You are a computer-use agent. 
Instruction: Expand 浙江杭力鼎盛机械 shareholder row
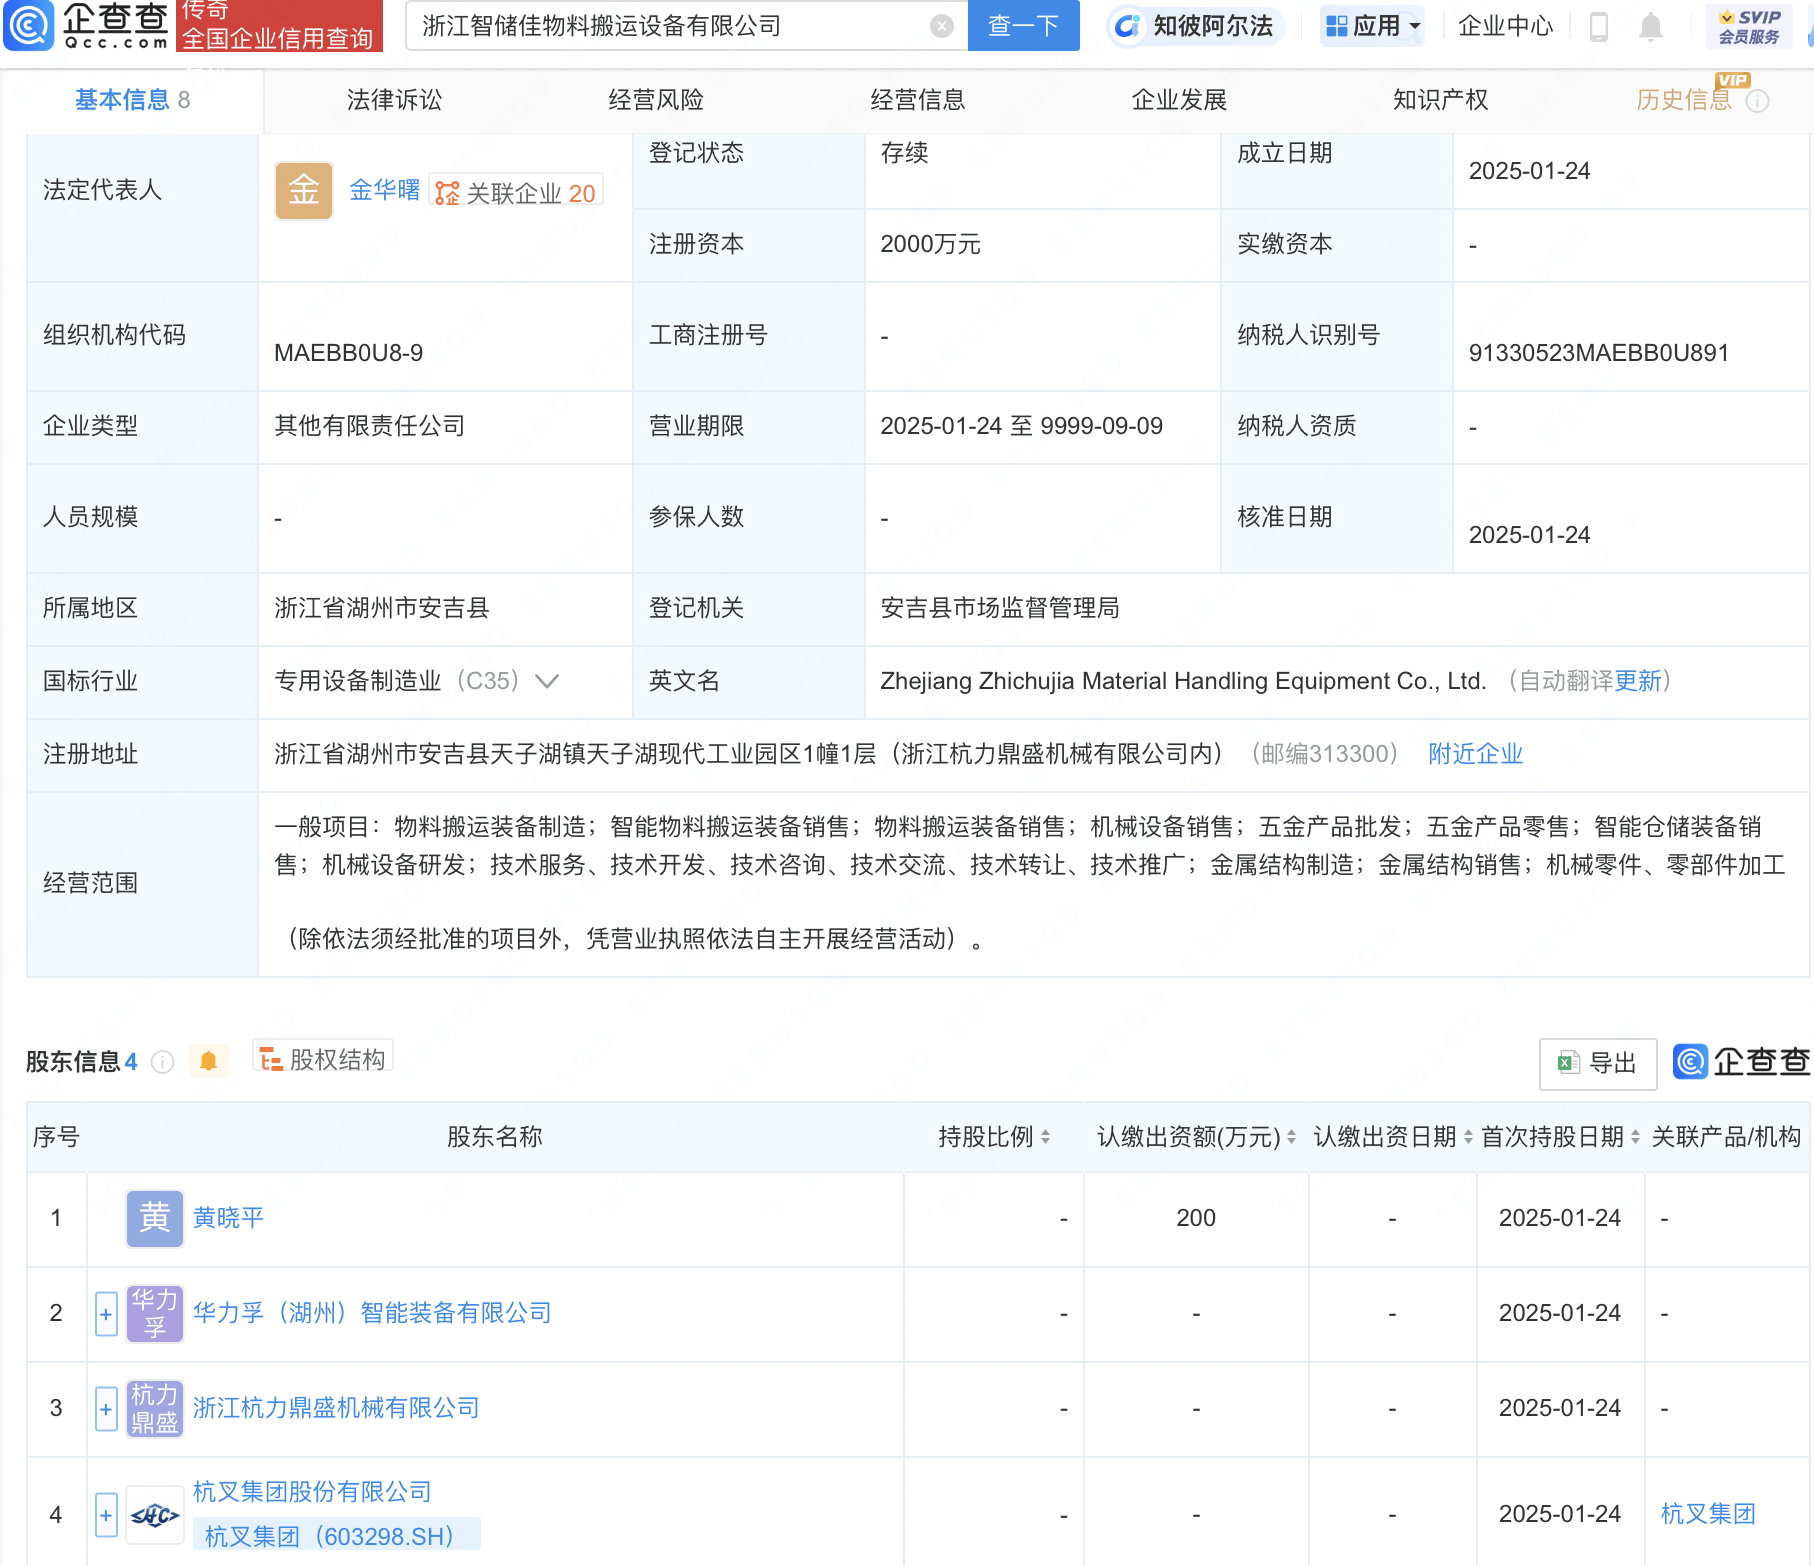[106, 1409]
